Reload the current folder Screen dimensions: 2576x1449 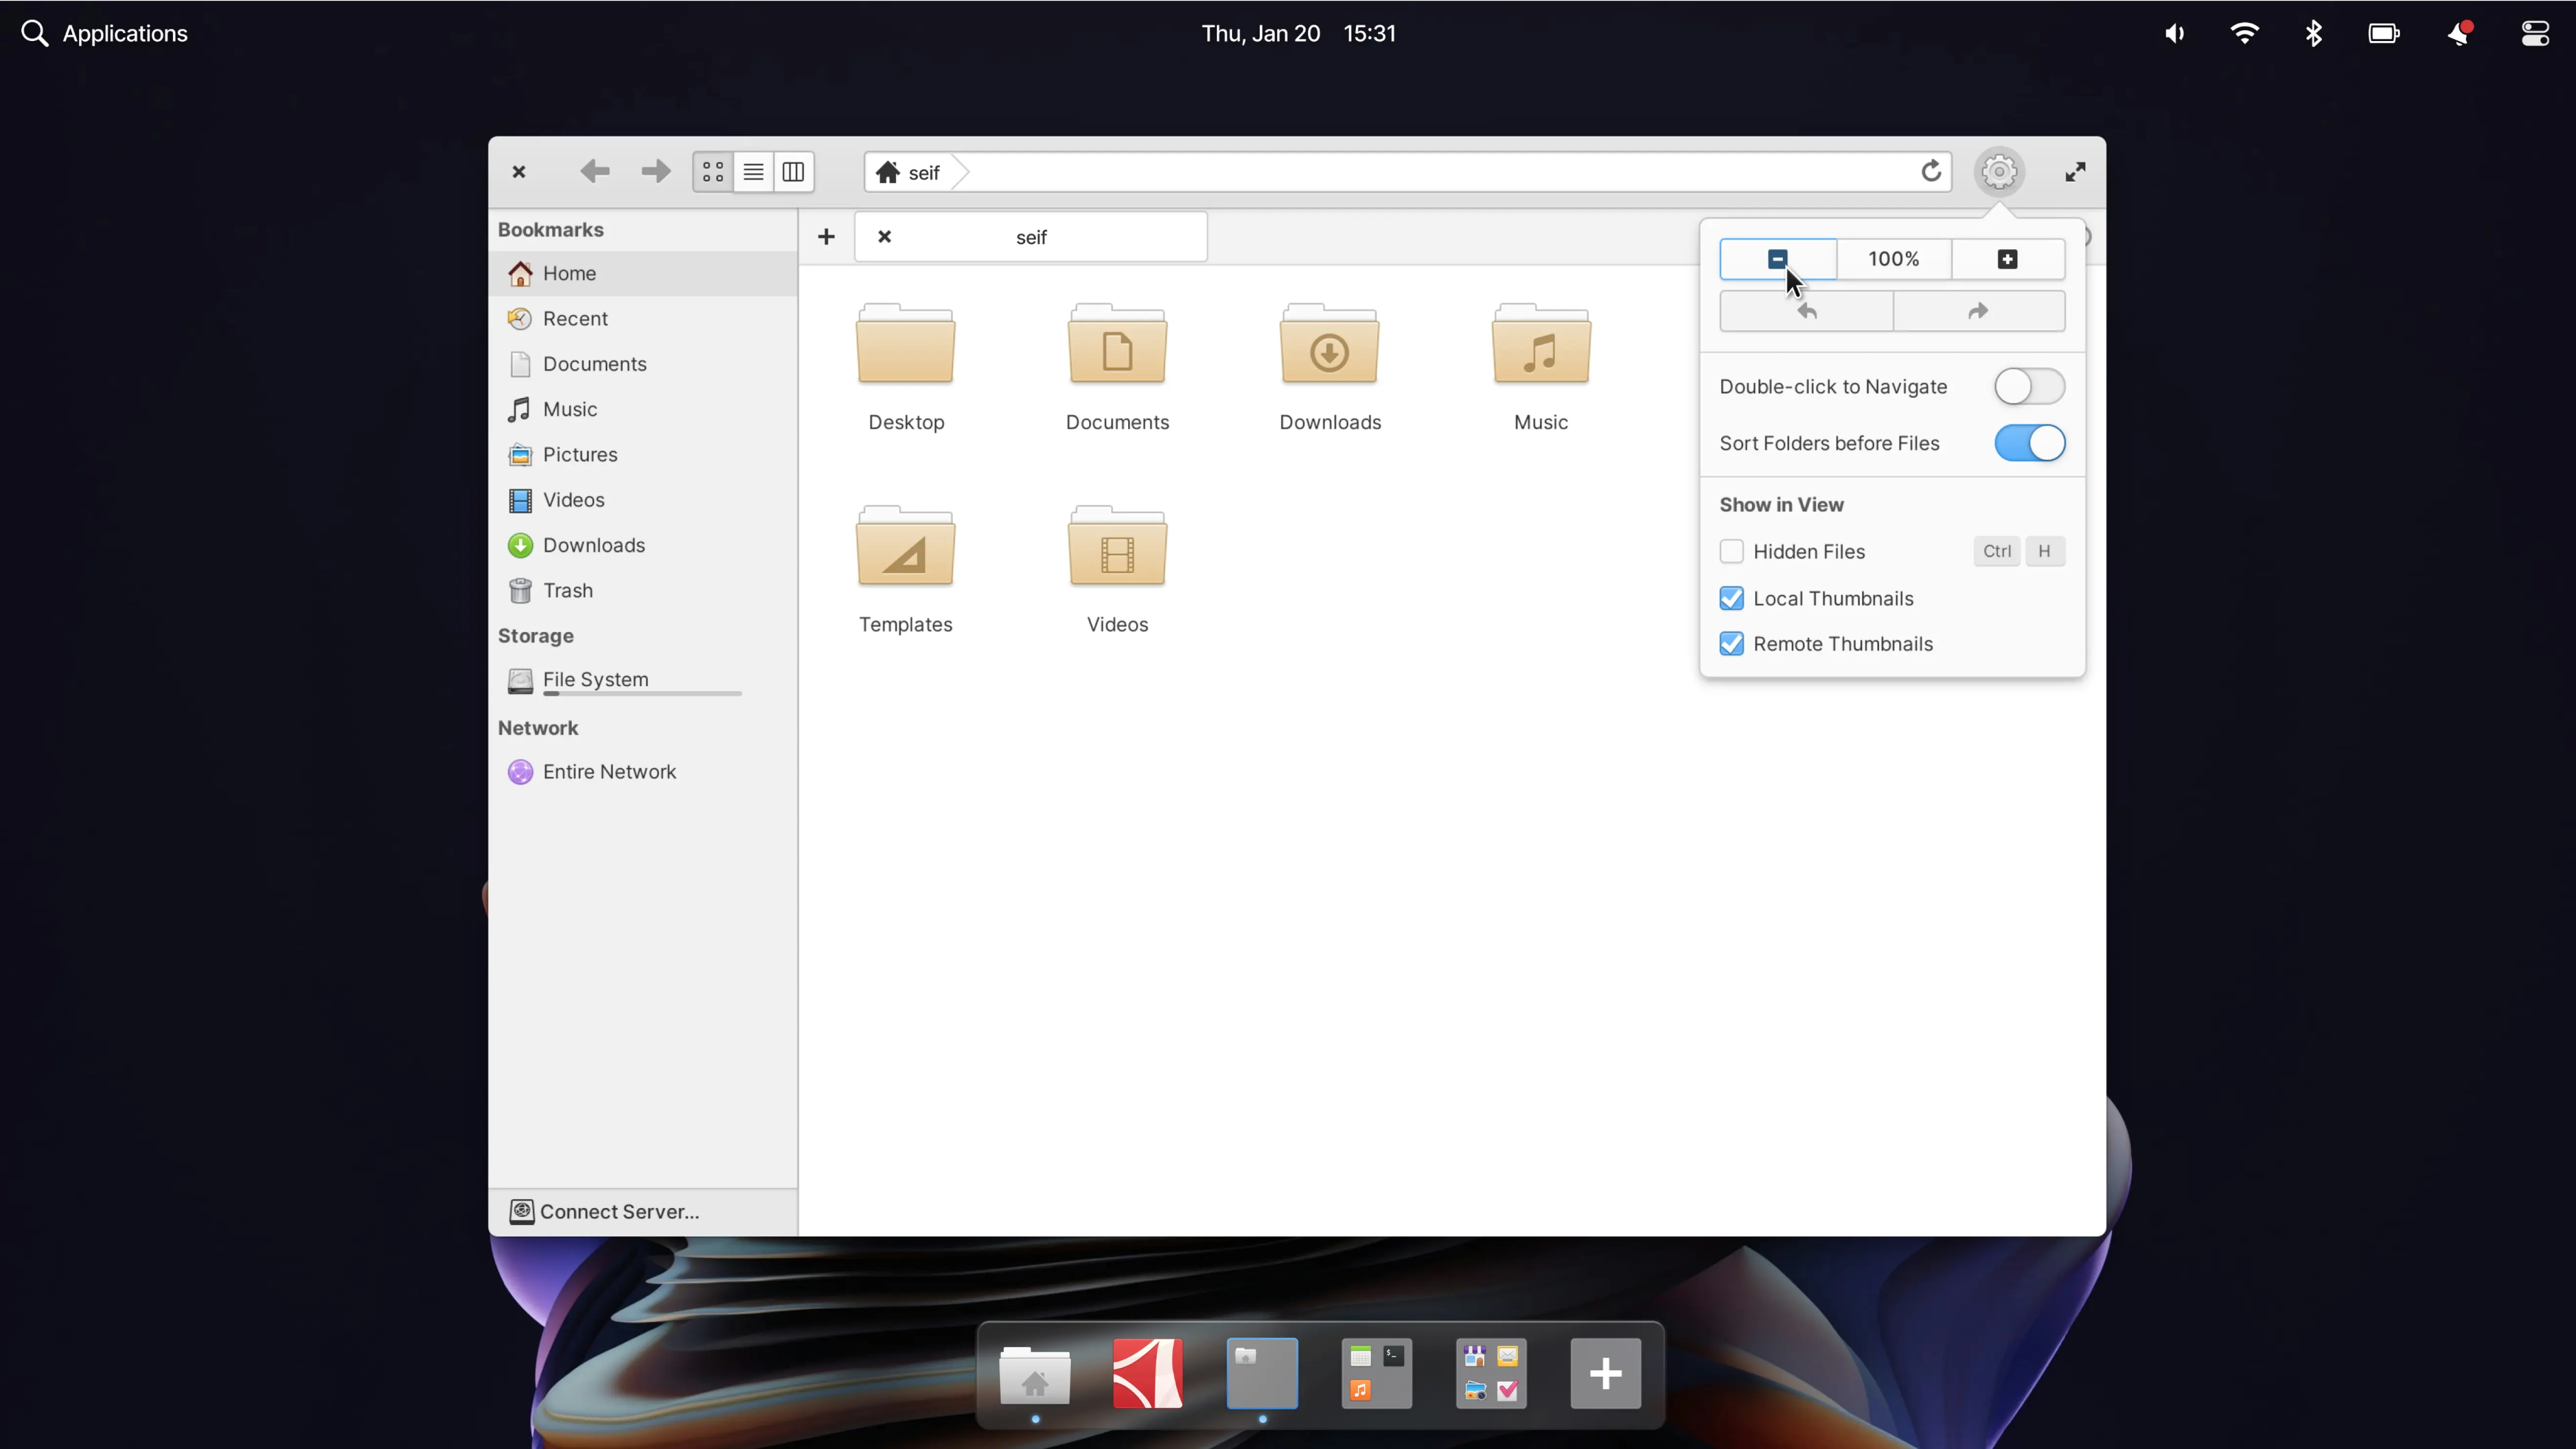coord(1931,171)
